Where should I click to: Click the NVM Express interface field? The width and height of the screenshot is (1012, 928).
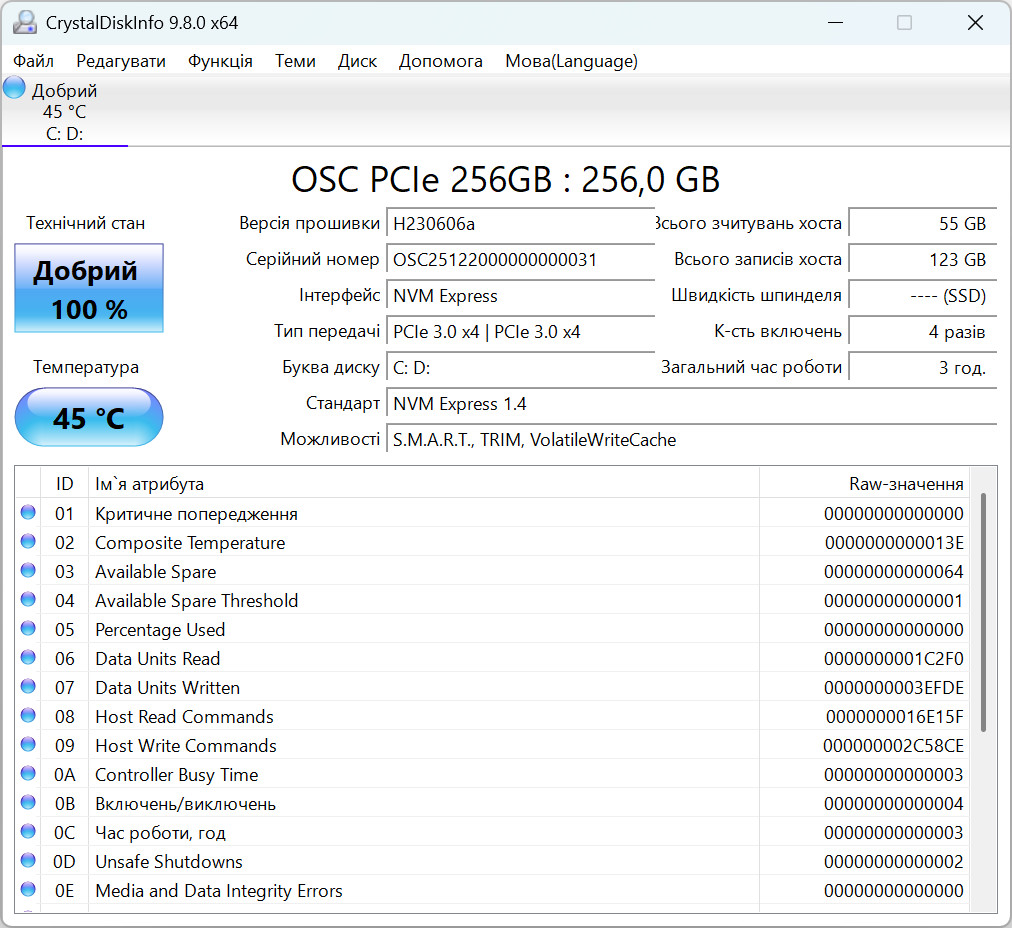coord(520,296)
